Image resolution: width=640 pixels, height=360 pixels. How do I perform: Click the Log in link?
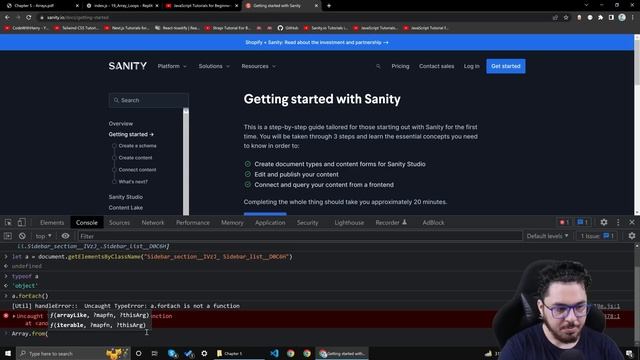pos(471,66)
